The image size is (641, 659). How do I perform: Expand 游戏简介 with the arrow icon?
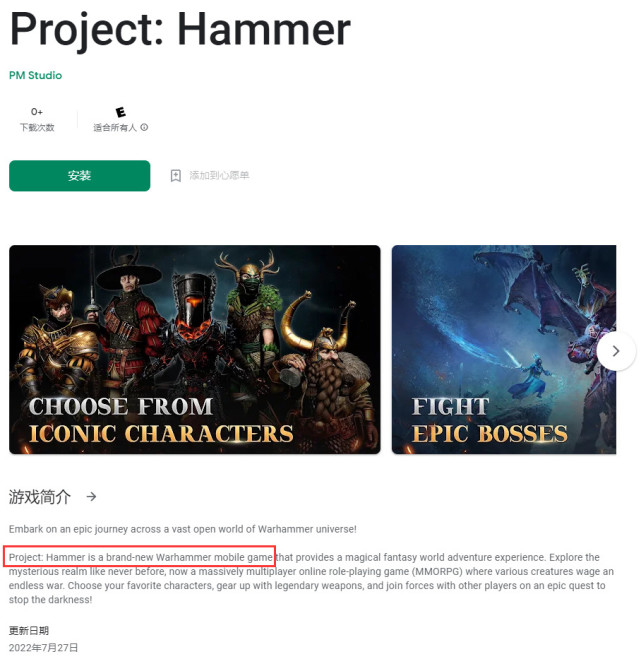(91, 497)
